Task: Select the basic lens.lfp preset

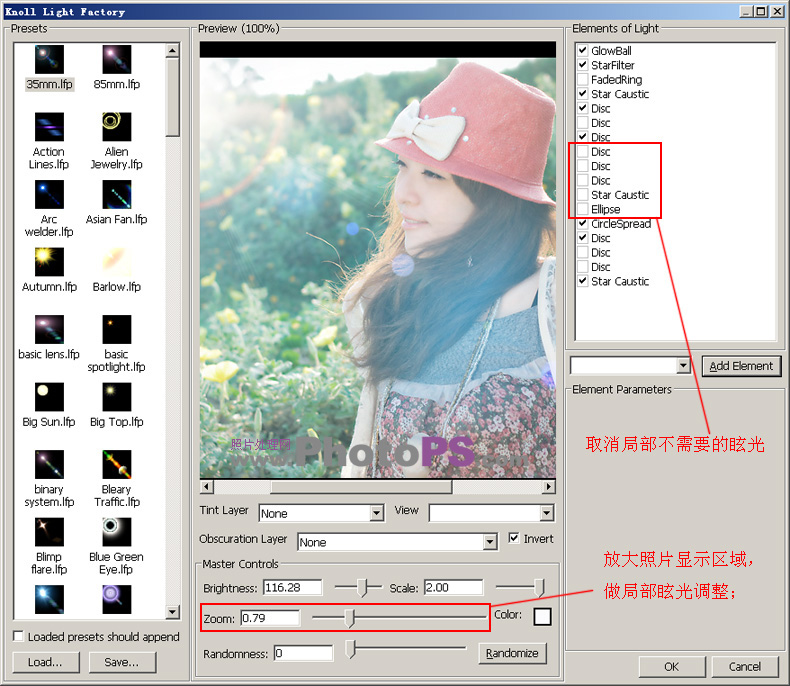Action: [x=49, y=329]
